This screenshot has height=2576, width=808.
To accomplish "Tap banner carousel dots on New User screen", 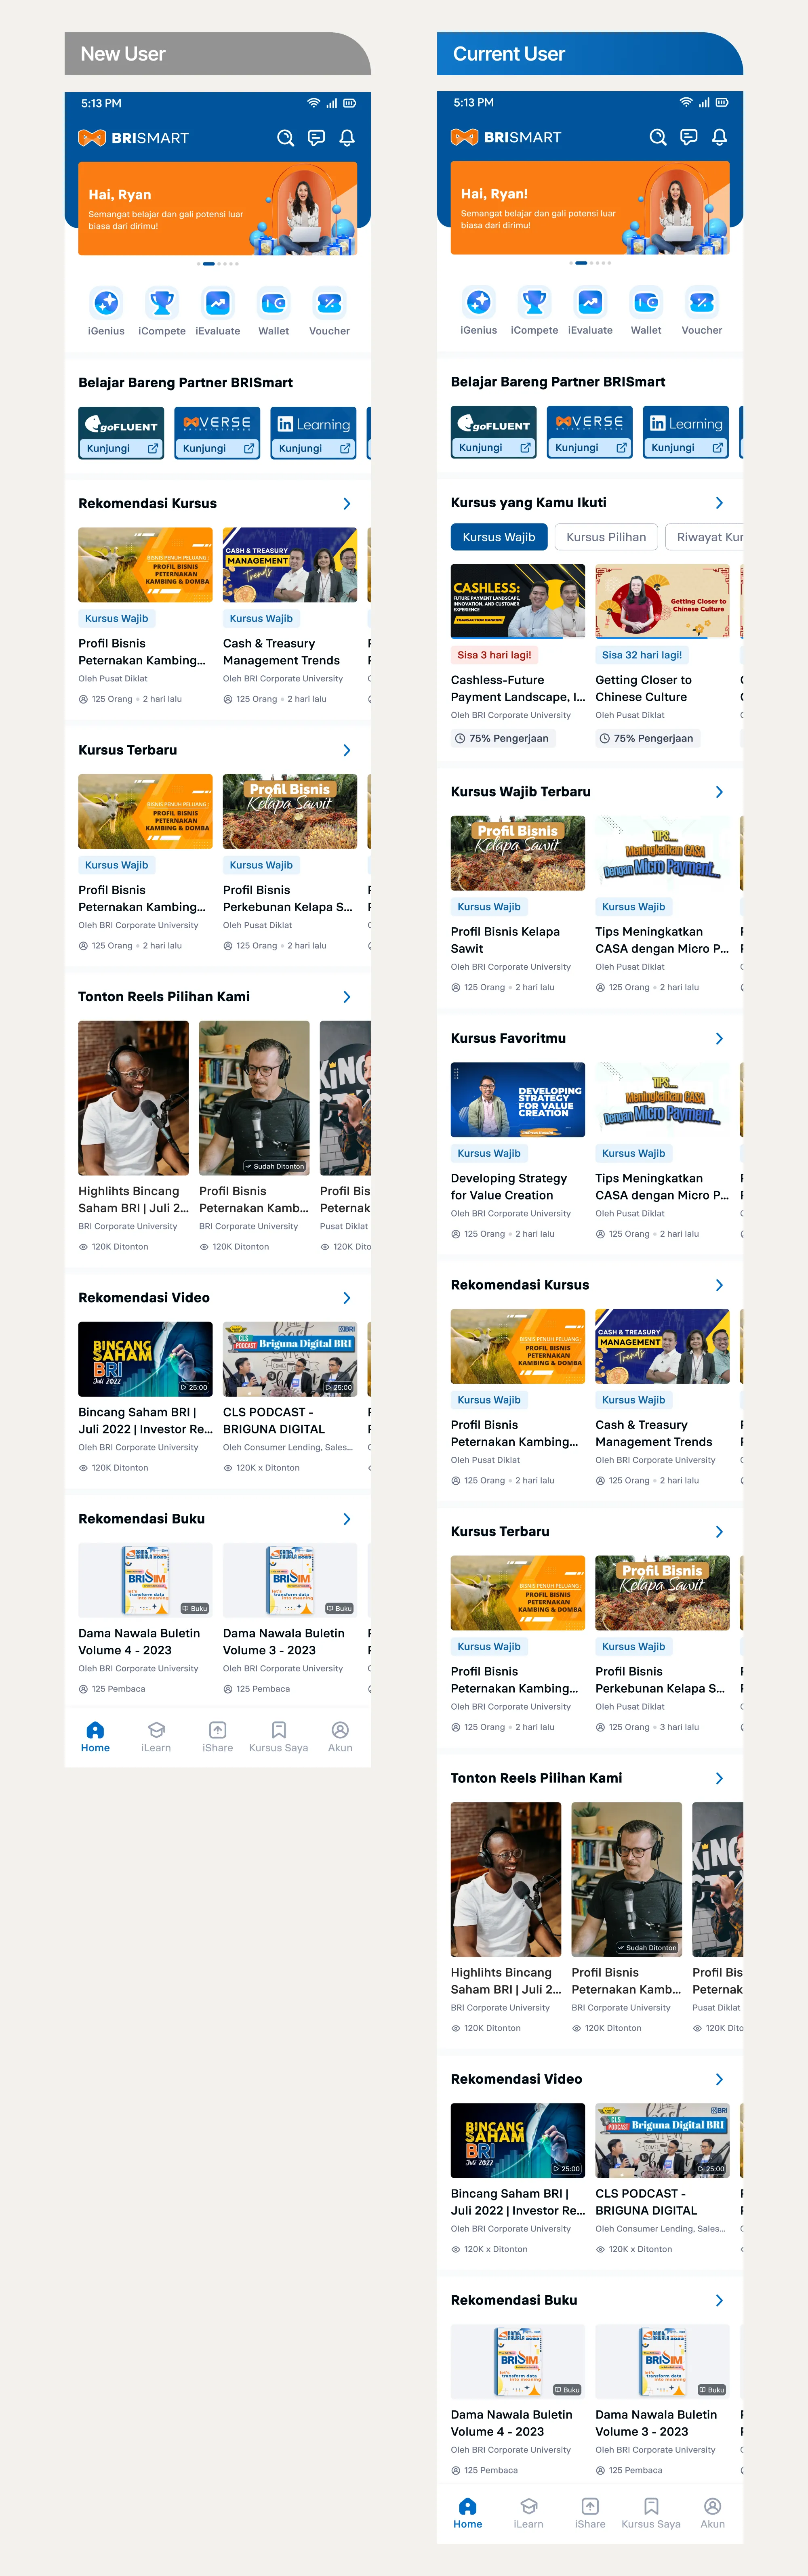I will [217, 264].
